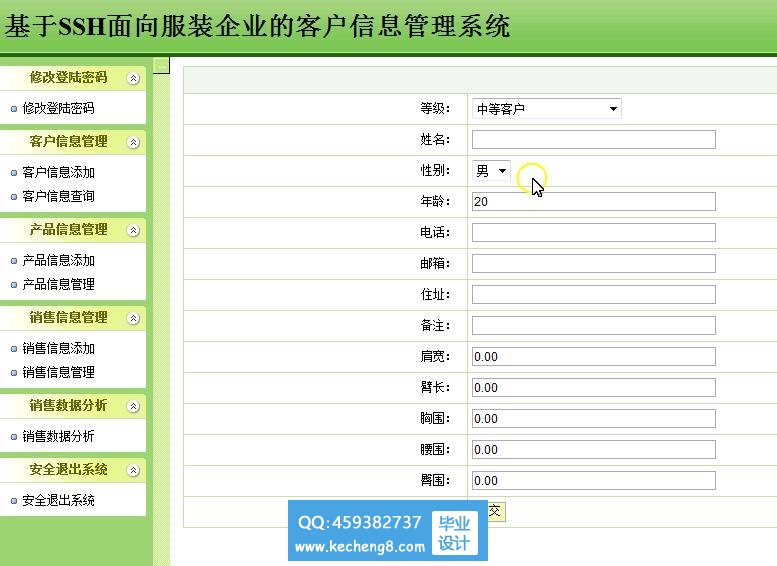This screenshot has width=777, height=566.
Task: Open 销售数据分析 link
Action: (x=58, y=436)
